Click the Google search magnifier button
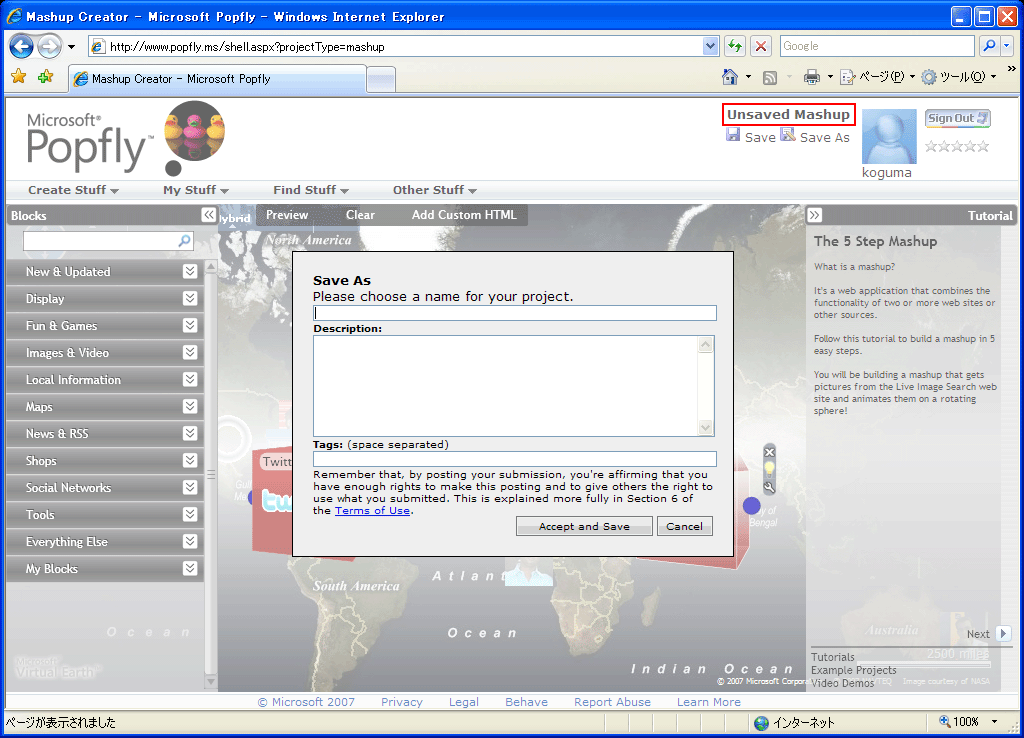Viewport: 1024px width, 738px height. (989, 46)
